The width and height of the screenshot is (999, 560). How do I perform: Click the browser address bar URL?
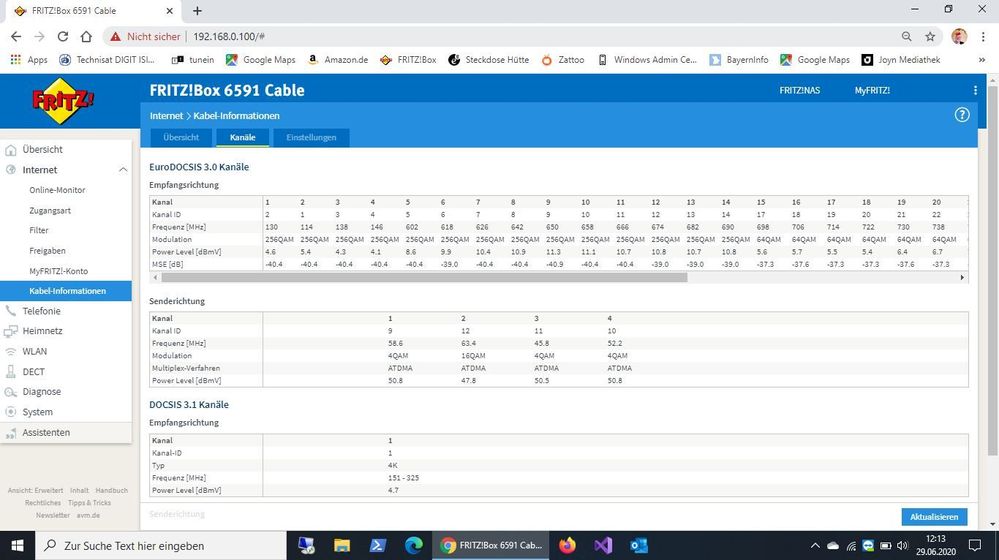pos(229,36)
